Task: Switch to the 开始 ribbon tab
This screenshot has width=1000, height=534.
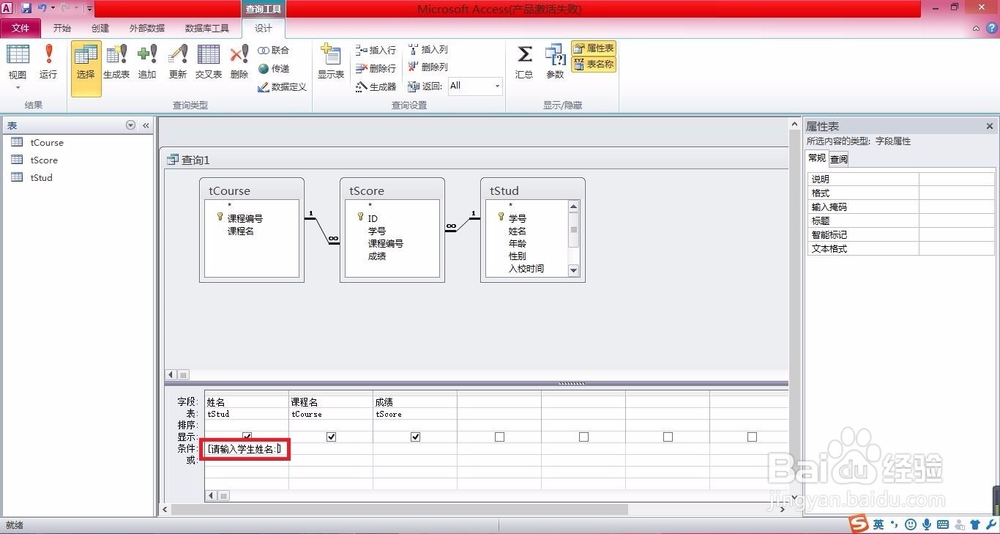Action: point(62,28)
